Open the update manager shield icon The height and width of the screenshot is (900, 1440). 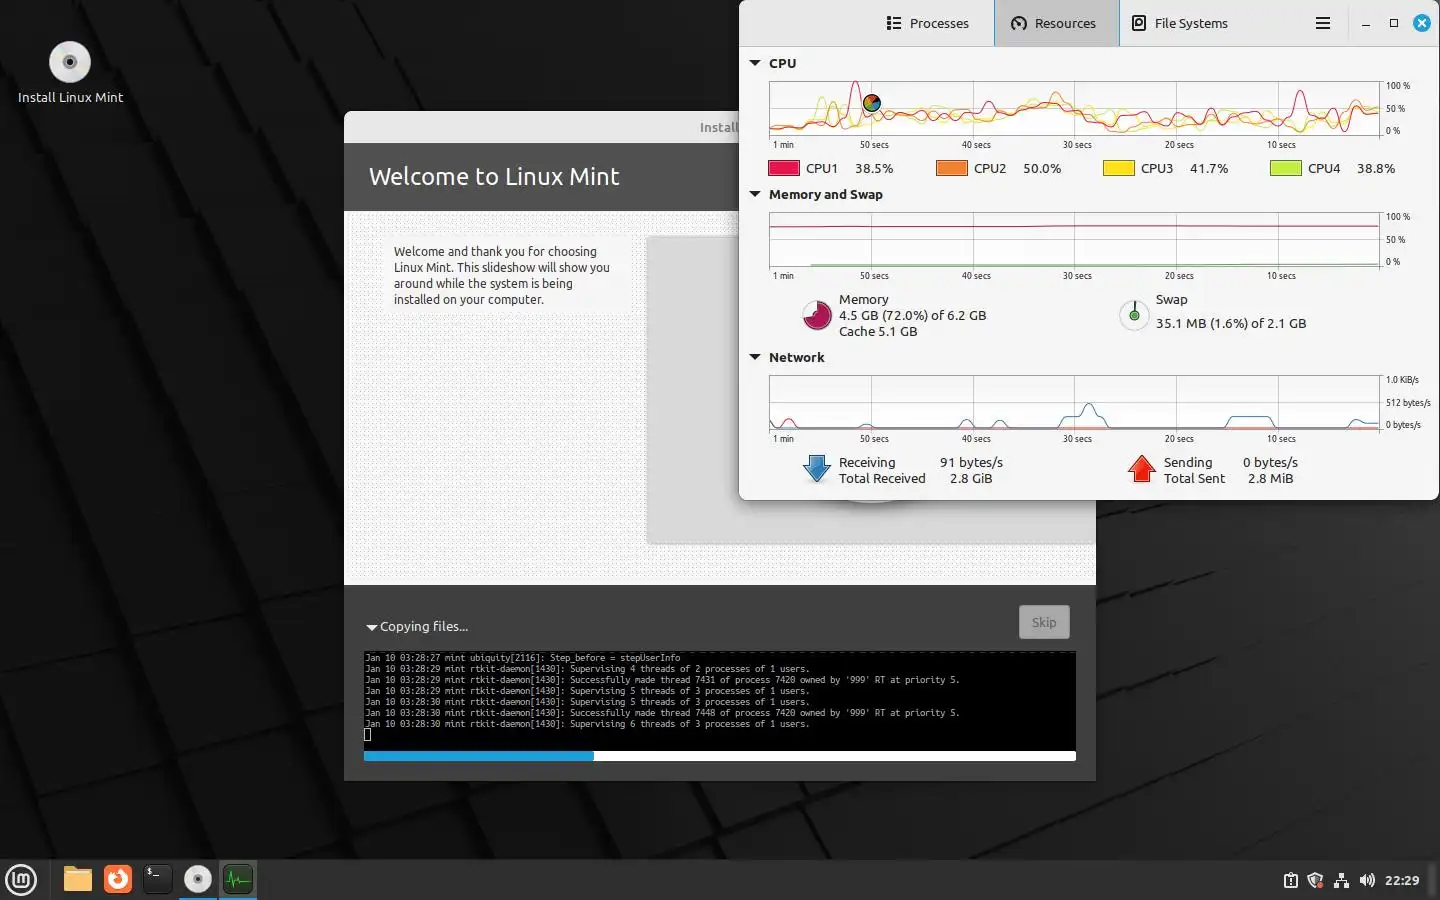coord(1315,880)
